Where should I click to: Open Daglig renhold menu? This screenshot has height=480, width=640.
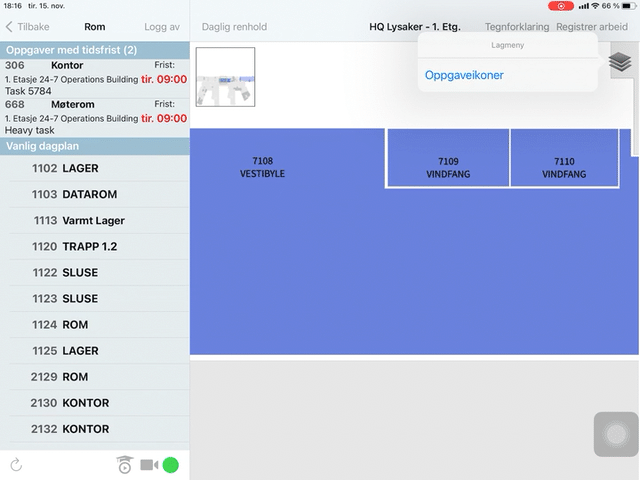click(234, 27)
